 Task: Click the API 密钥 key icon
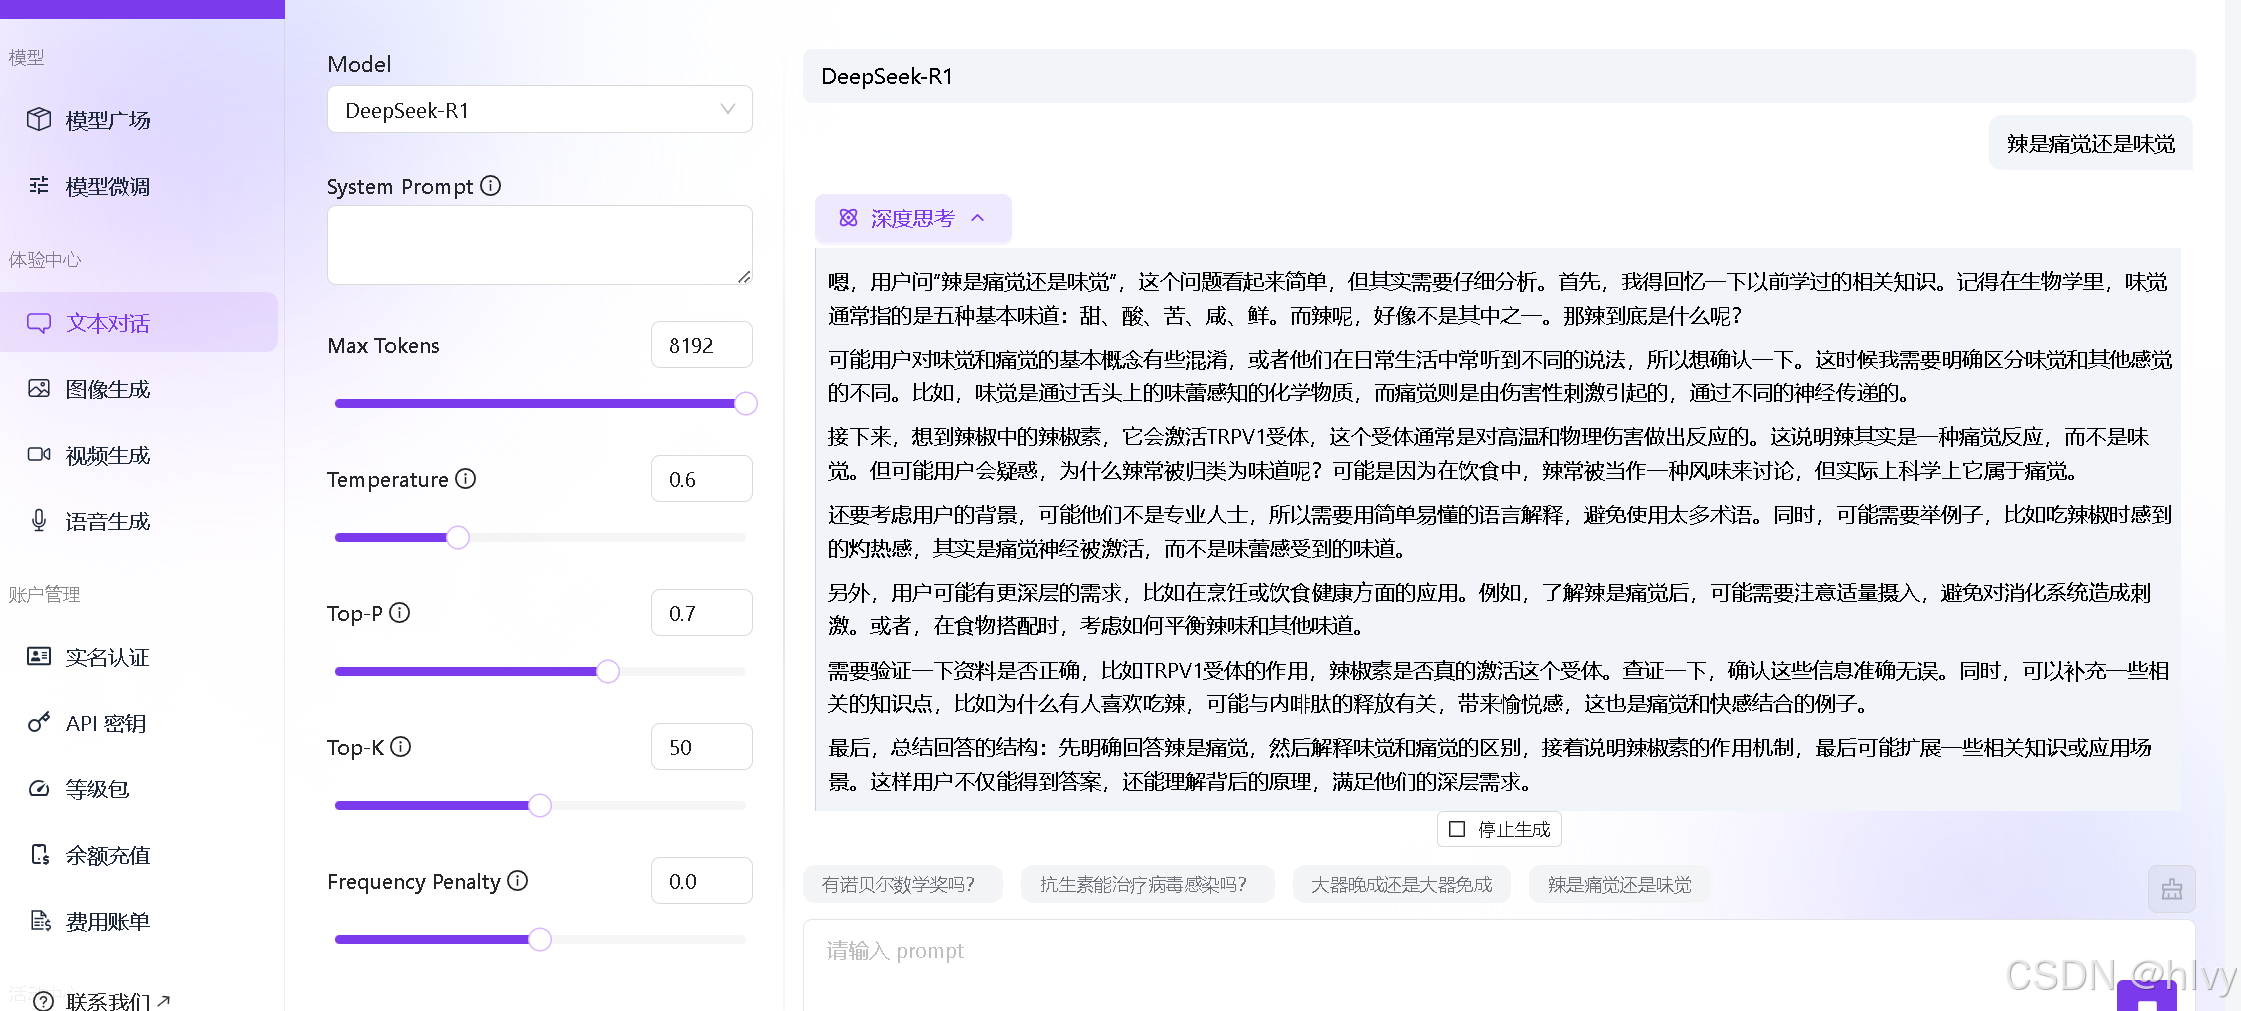[39, 722]
